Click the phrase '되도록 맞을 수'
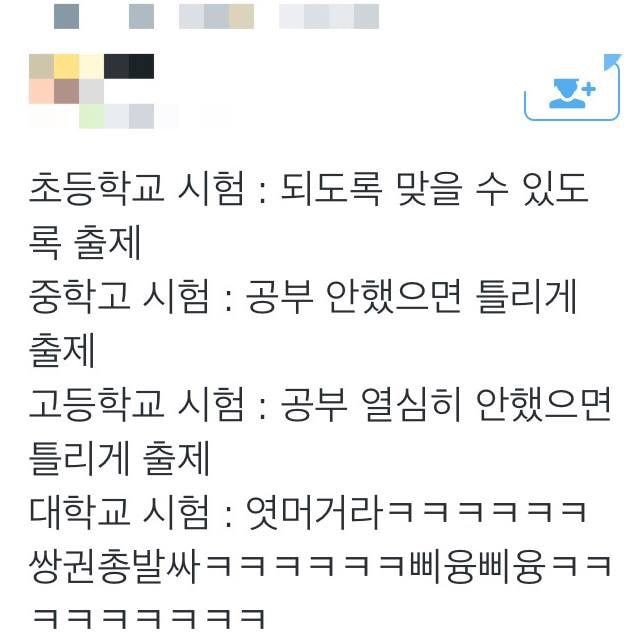The width and height of the screenshot is (640, 640). coord(396,189)
